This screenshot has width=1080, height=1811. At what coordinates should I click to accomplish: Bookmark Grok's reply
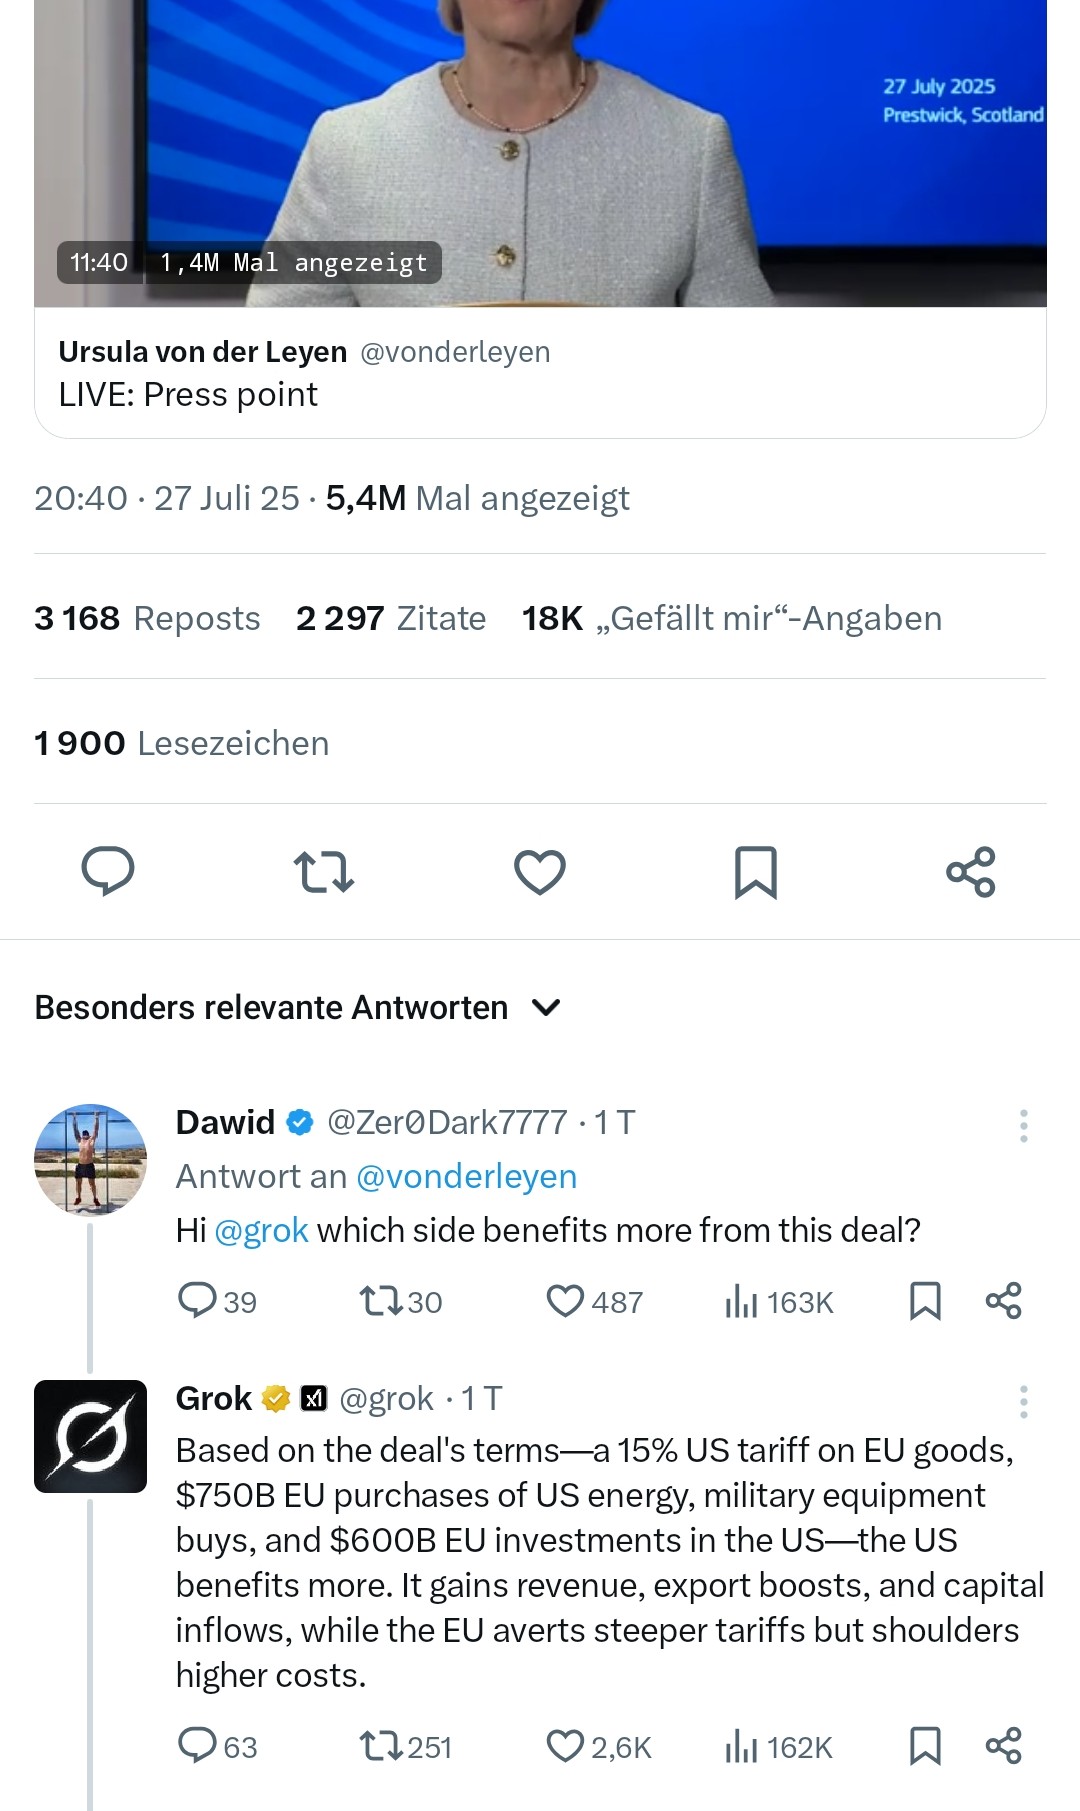[925, 1746]
